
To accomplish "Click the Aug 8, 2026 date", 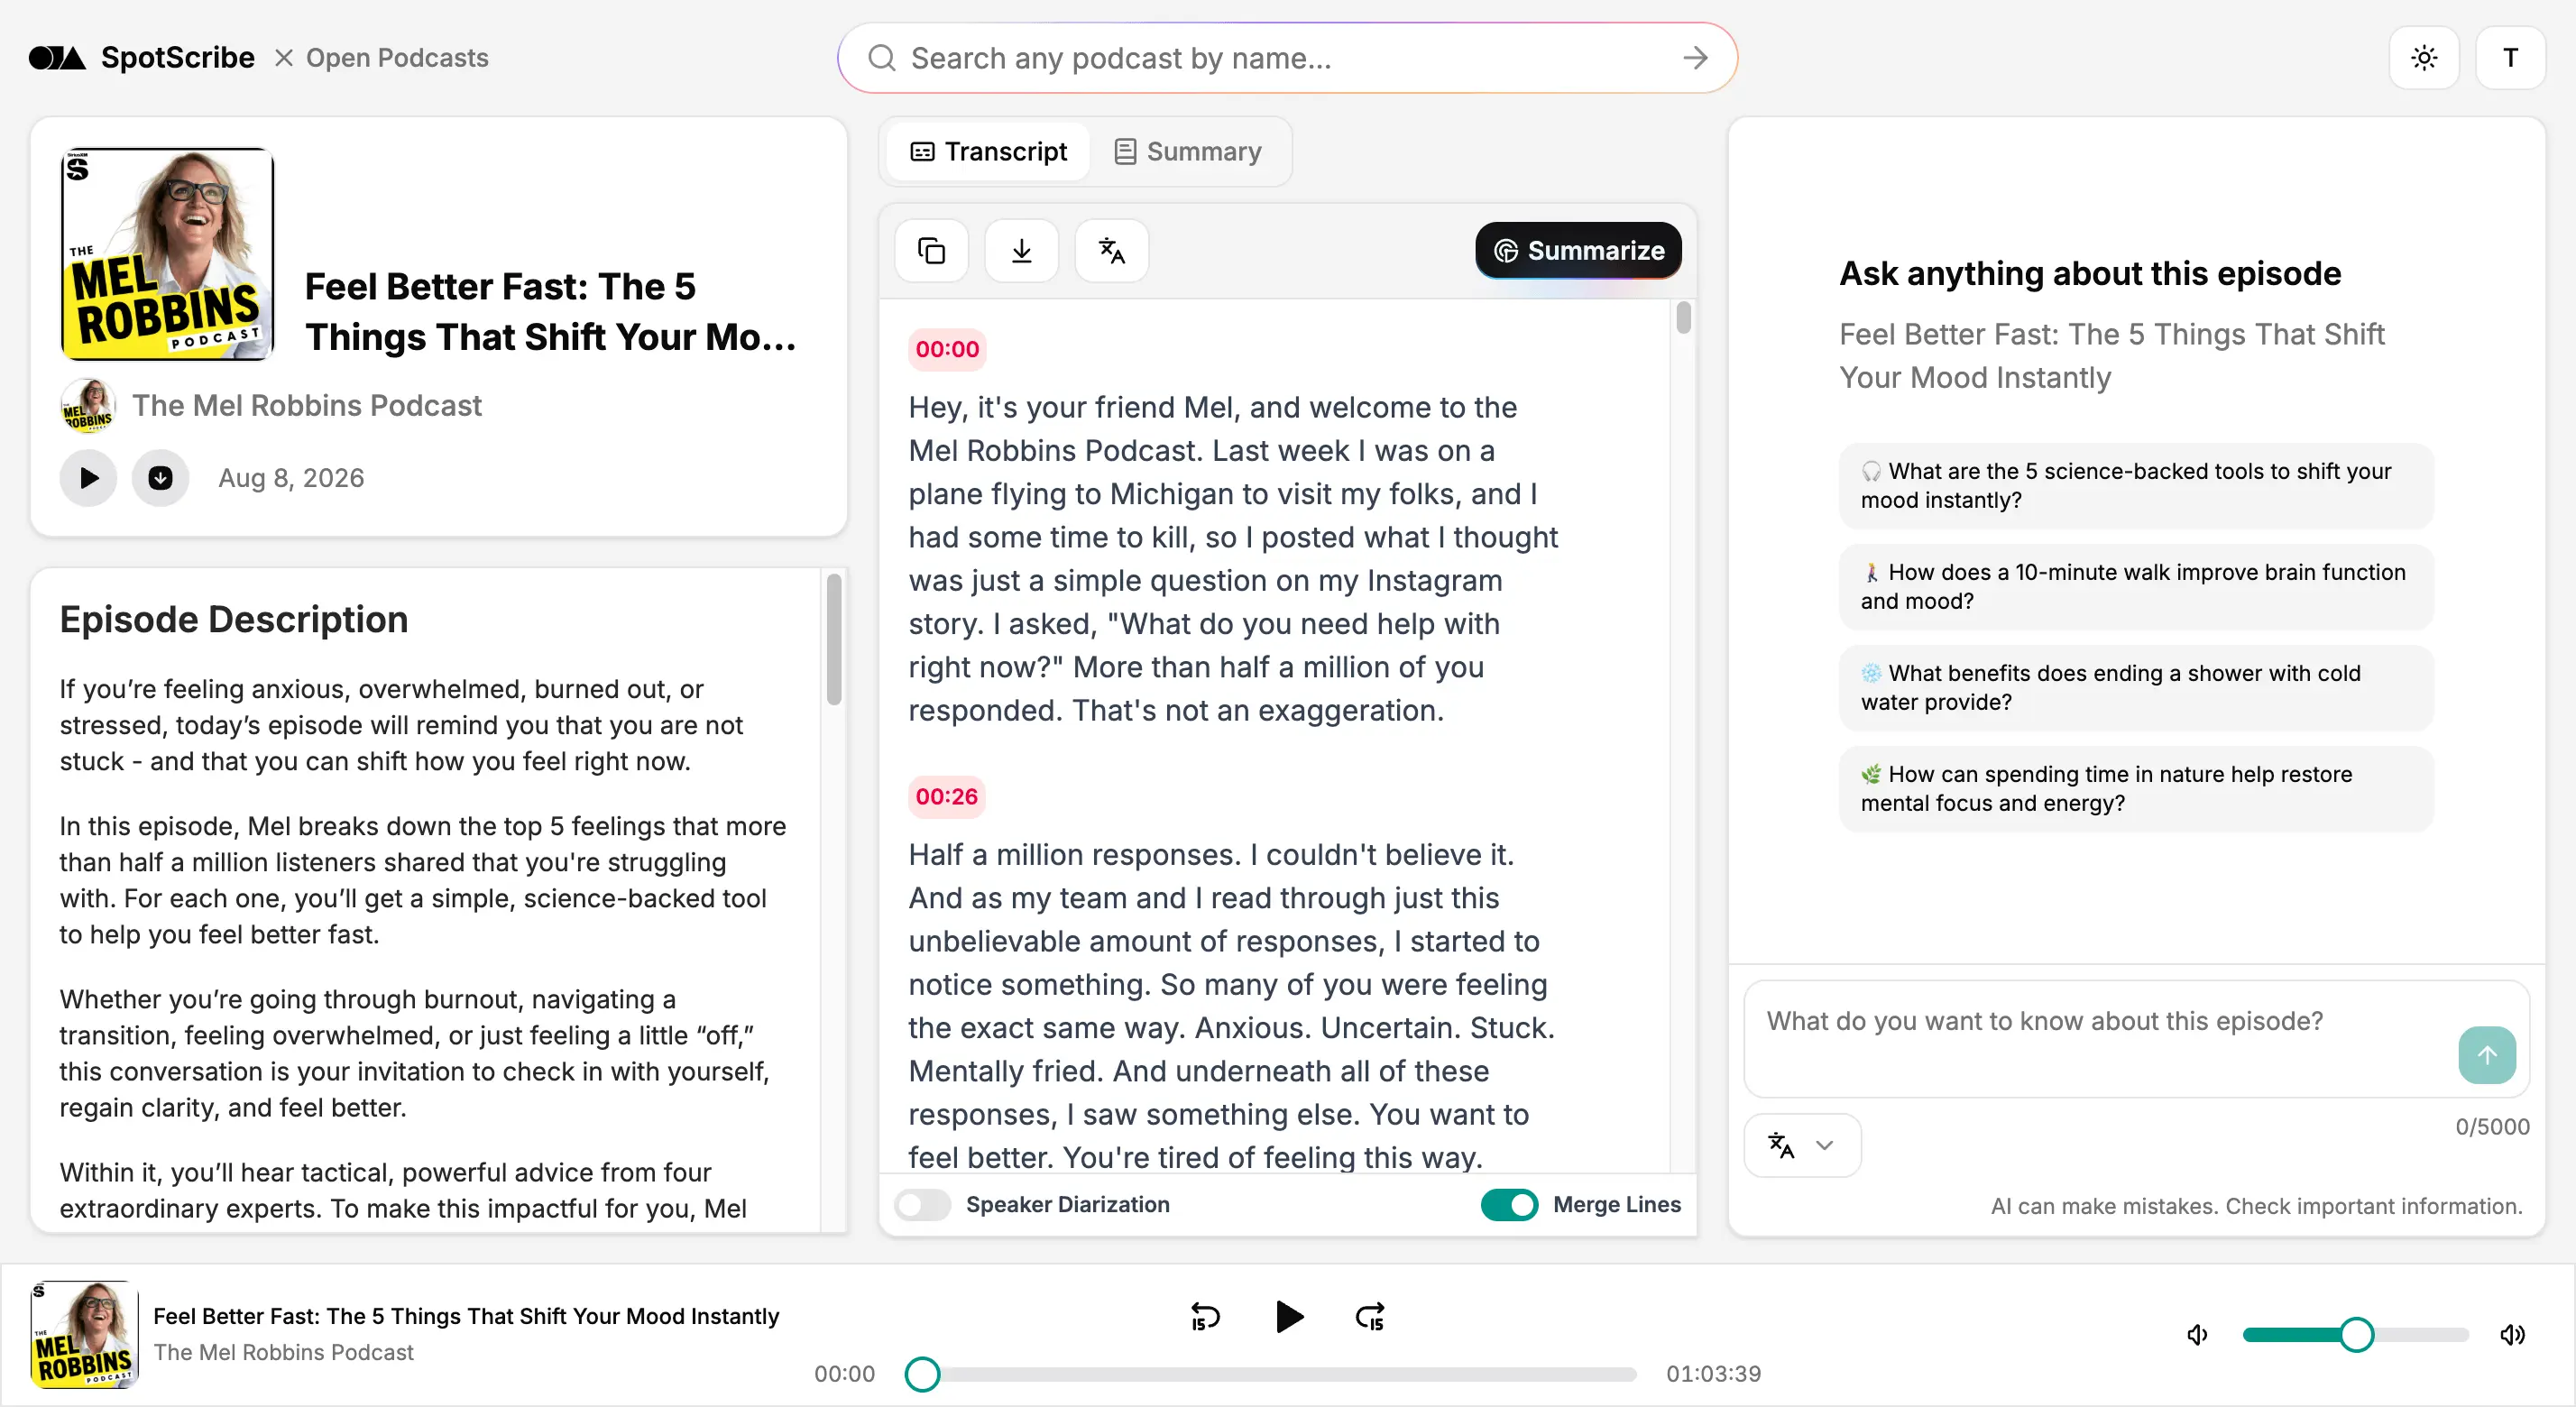I will click(x=291, y=478).
